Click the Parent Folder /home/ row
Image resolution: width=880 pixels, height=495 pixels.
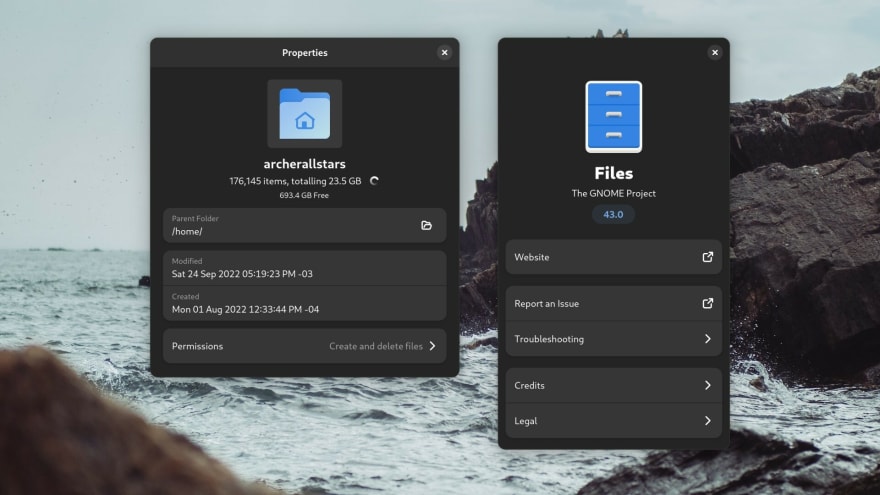305,226
